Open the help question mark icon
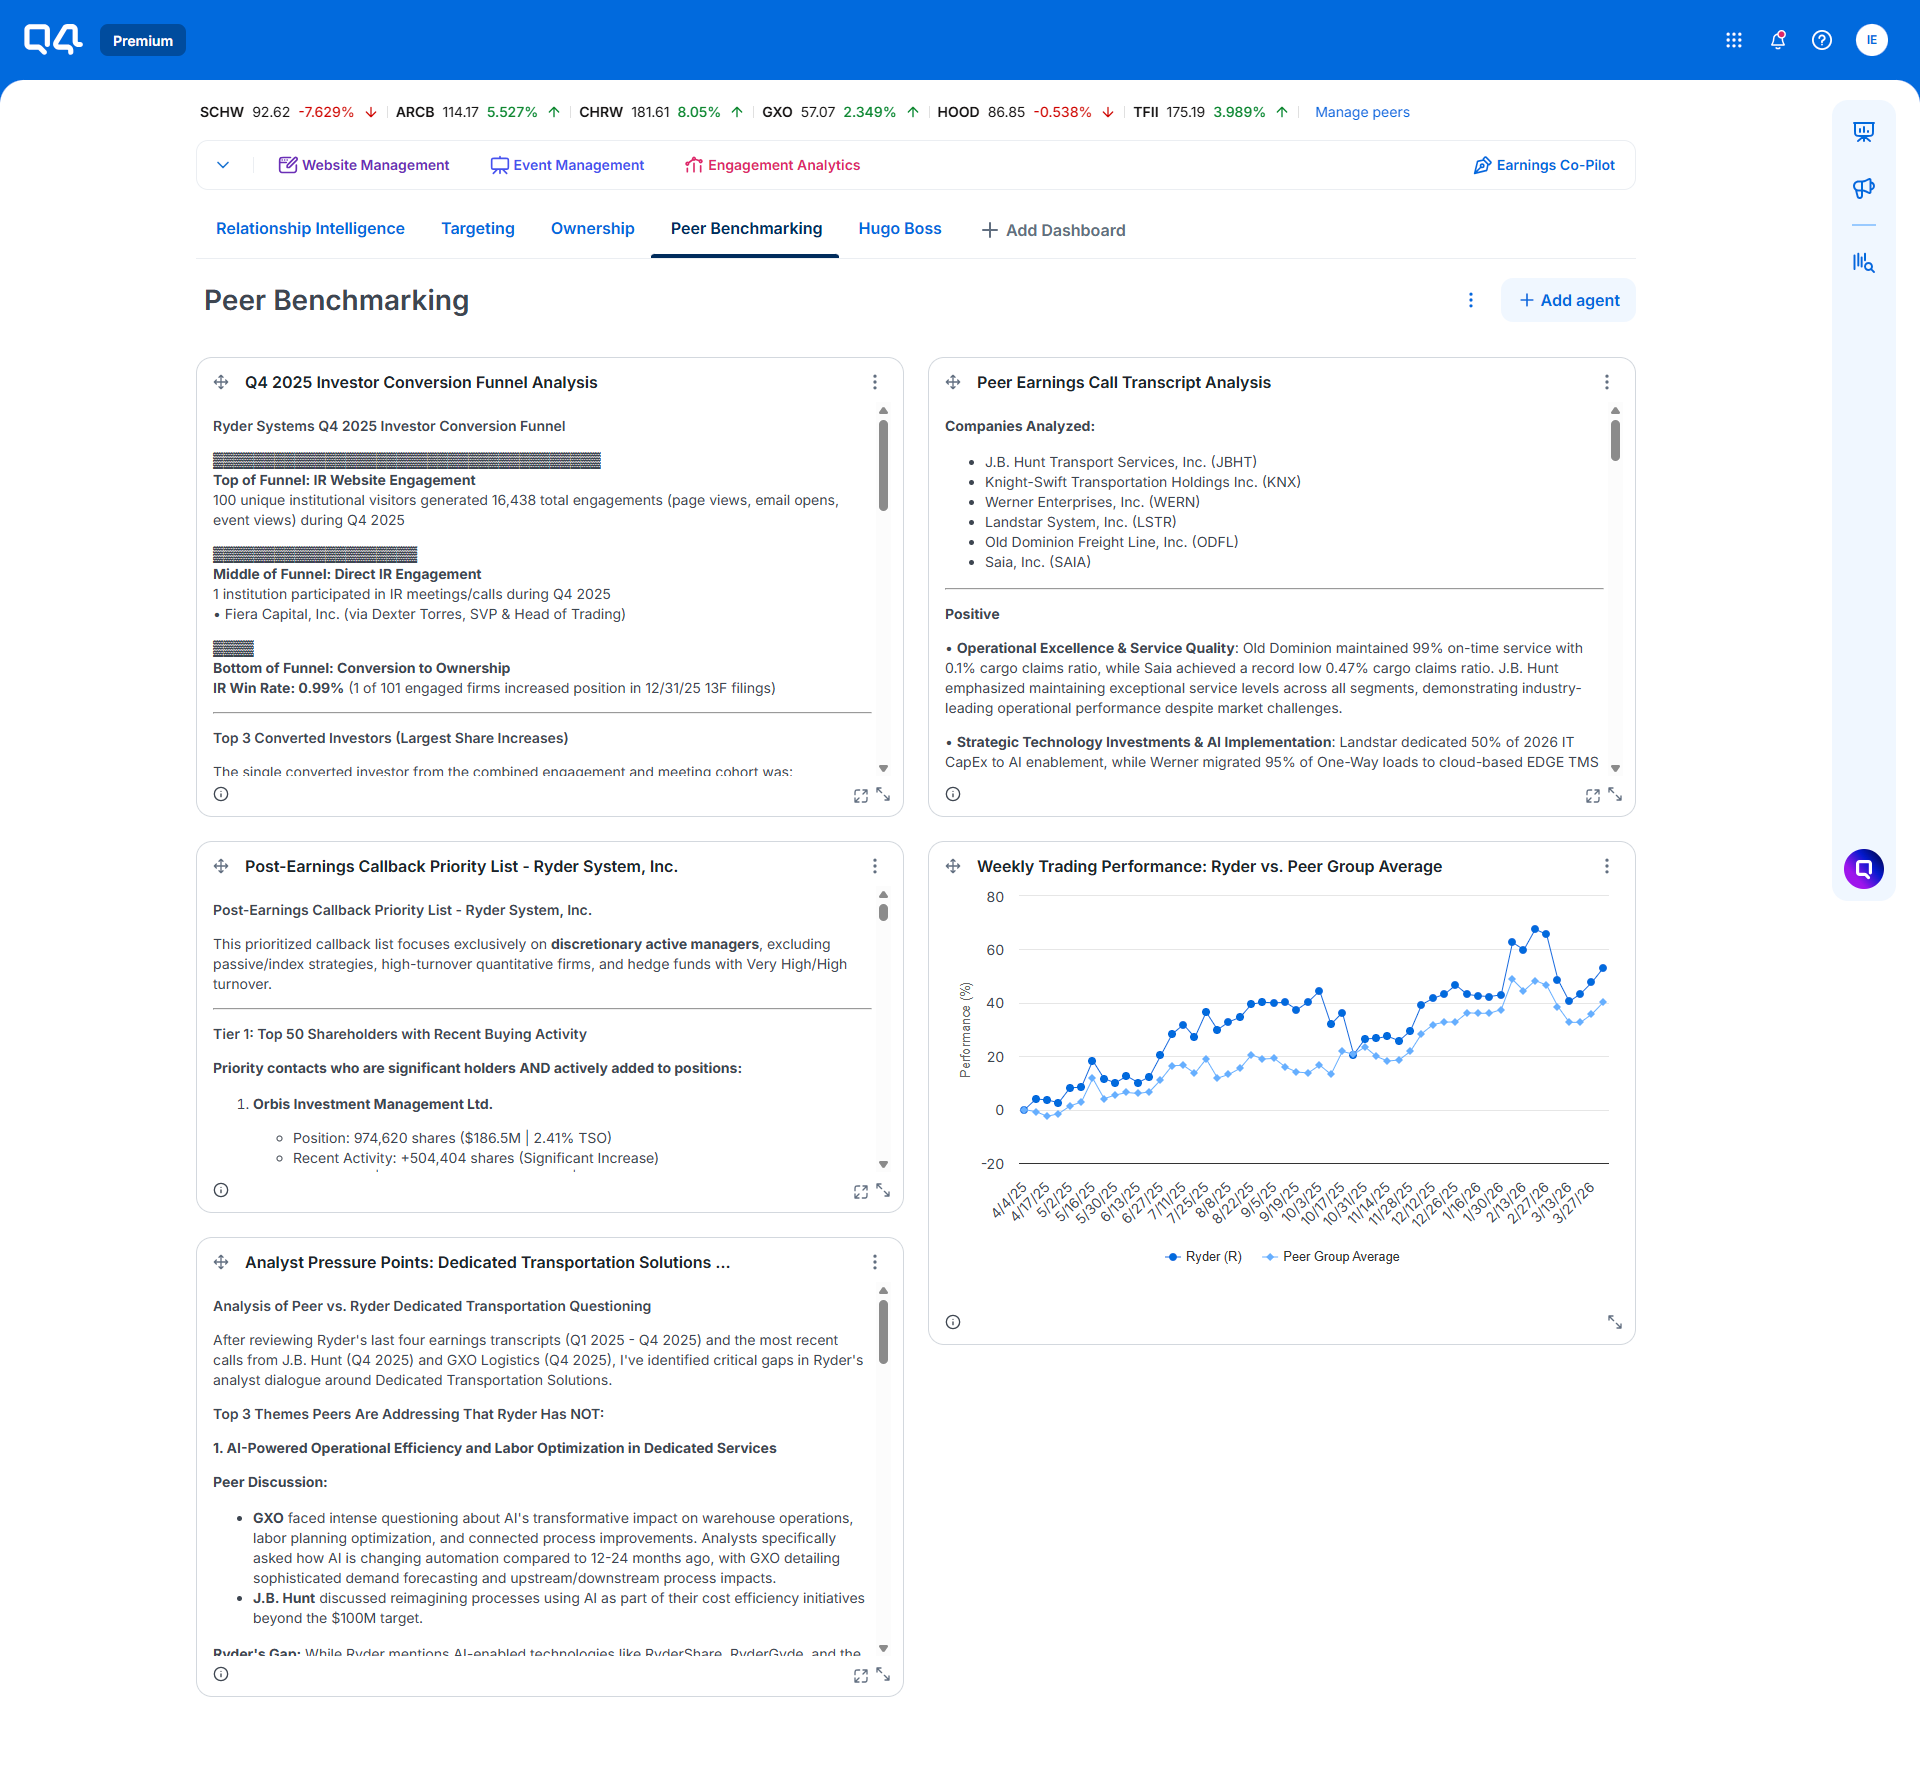1920x1777 pixels. tap(1822, 40)
